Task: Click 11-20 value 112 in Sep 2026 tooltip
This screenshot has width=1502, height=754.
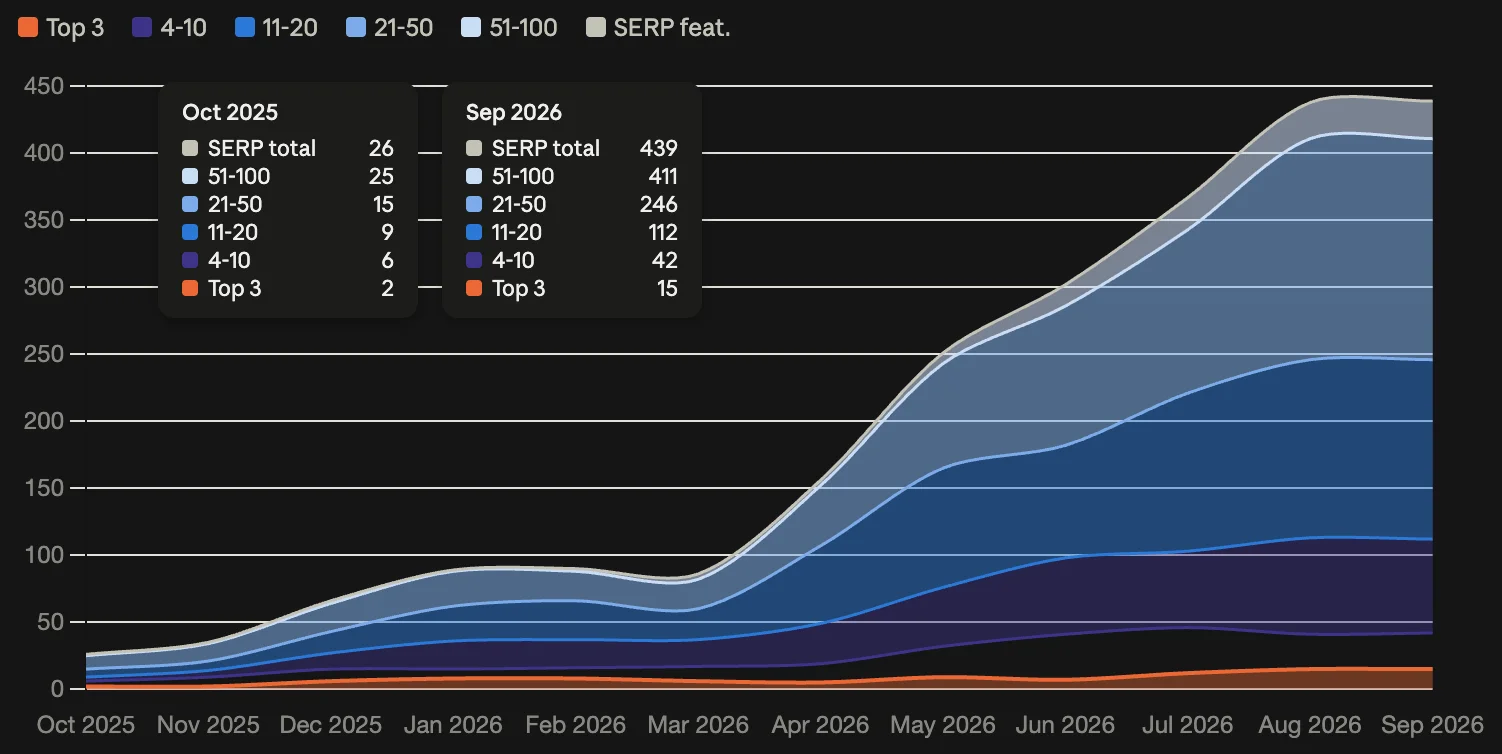Action: point(661,232)
